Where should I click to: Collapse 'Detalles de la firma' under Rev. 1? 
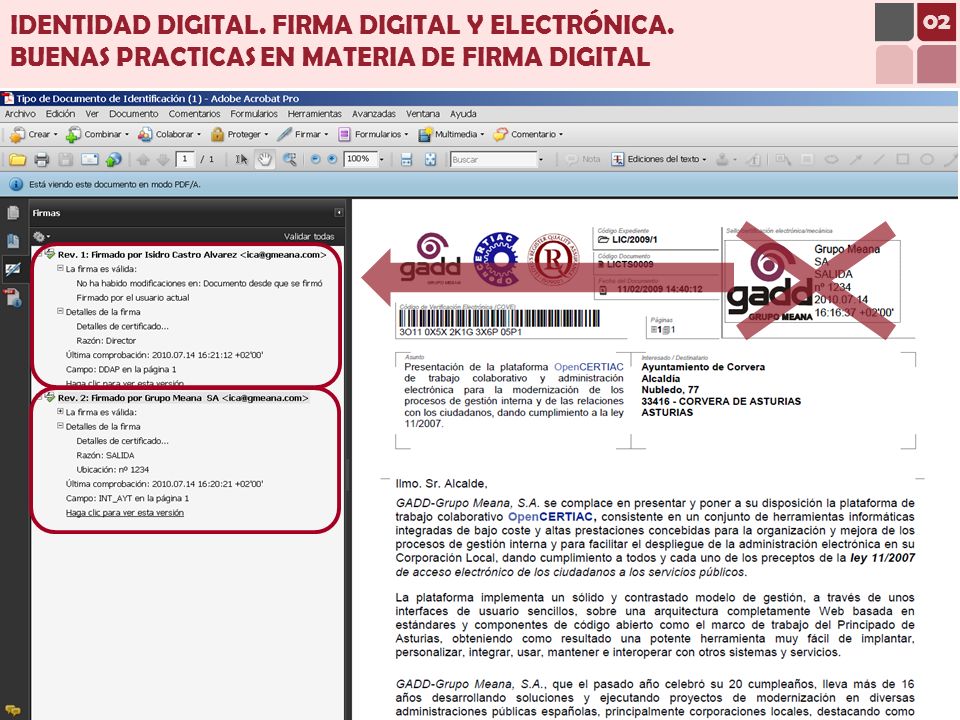(60, 311)
